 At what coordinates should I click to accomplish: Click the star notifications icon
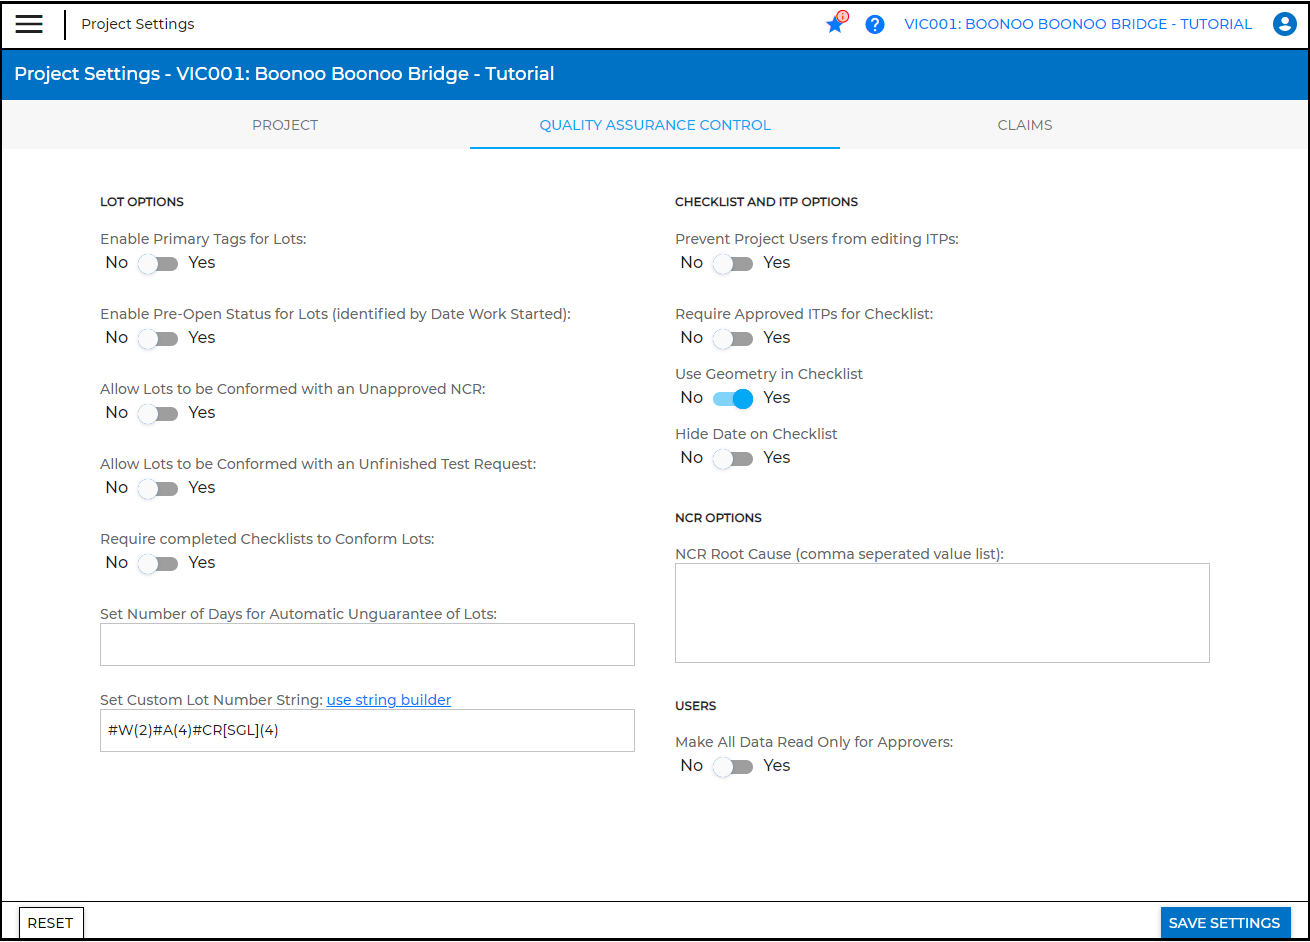click(x=835, y=25)
